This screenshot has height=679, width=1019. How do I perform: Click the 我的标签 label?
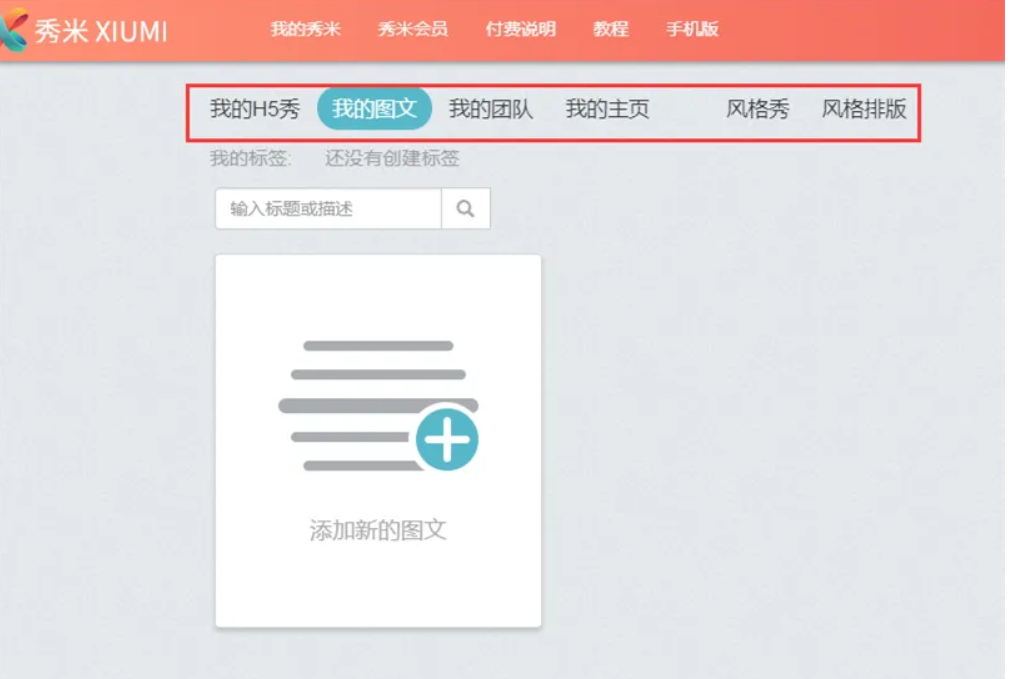pyautogui.click(x=251, y=158)
